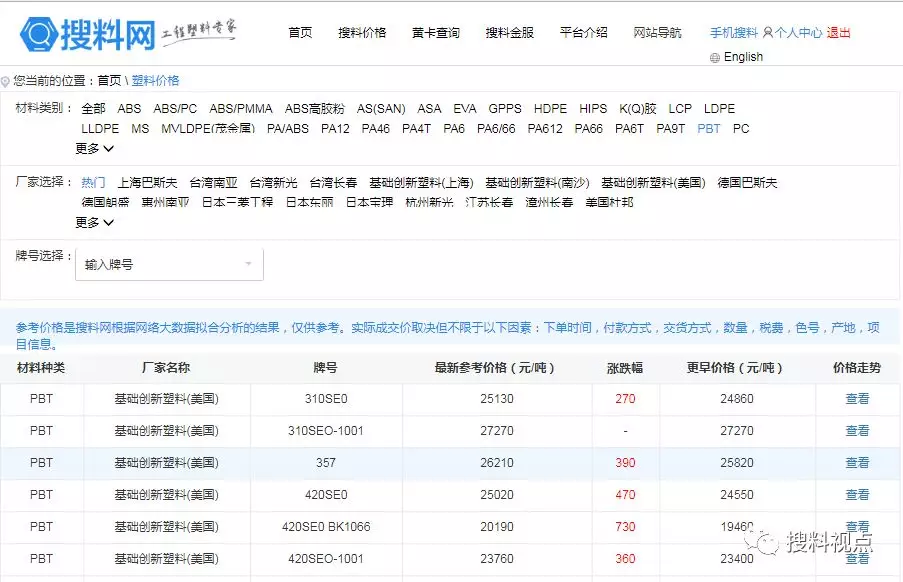Open the 输入牌号 grade dropdown
Screen dimensions: 903x582
[169, 265]
